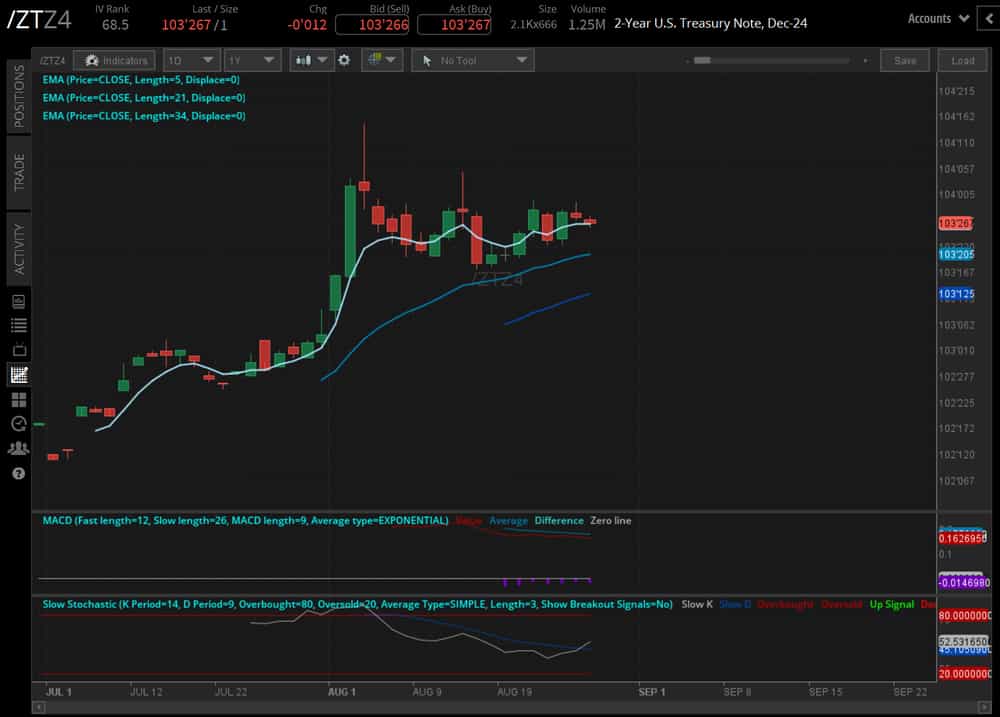Click the zoom slider right arrow
The height and width of the screenshot is (717, 1000).
(x=865, y=61)
